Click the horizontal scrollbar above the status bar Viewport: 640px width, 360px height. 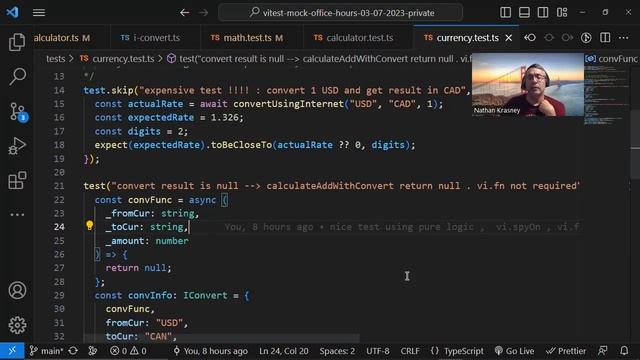pyautogui.click(x=222, y=338)
